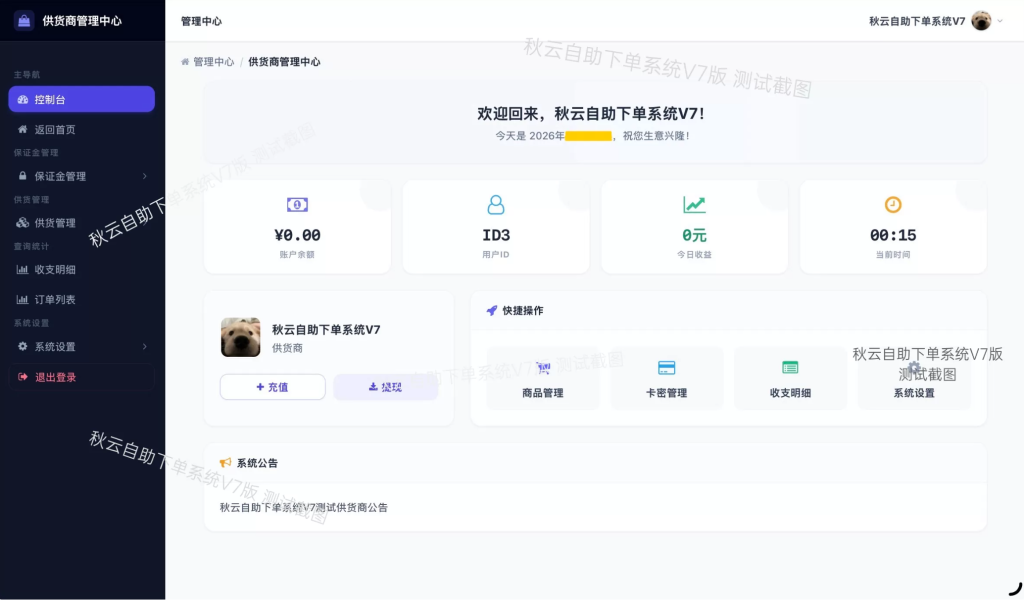This screenshot has height=605, width=1024.
Task: Click the avatar in the top-right header
Action: (x=981, y=21)
